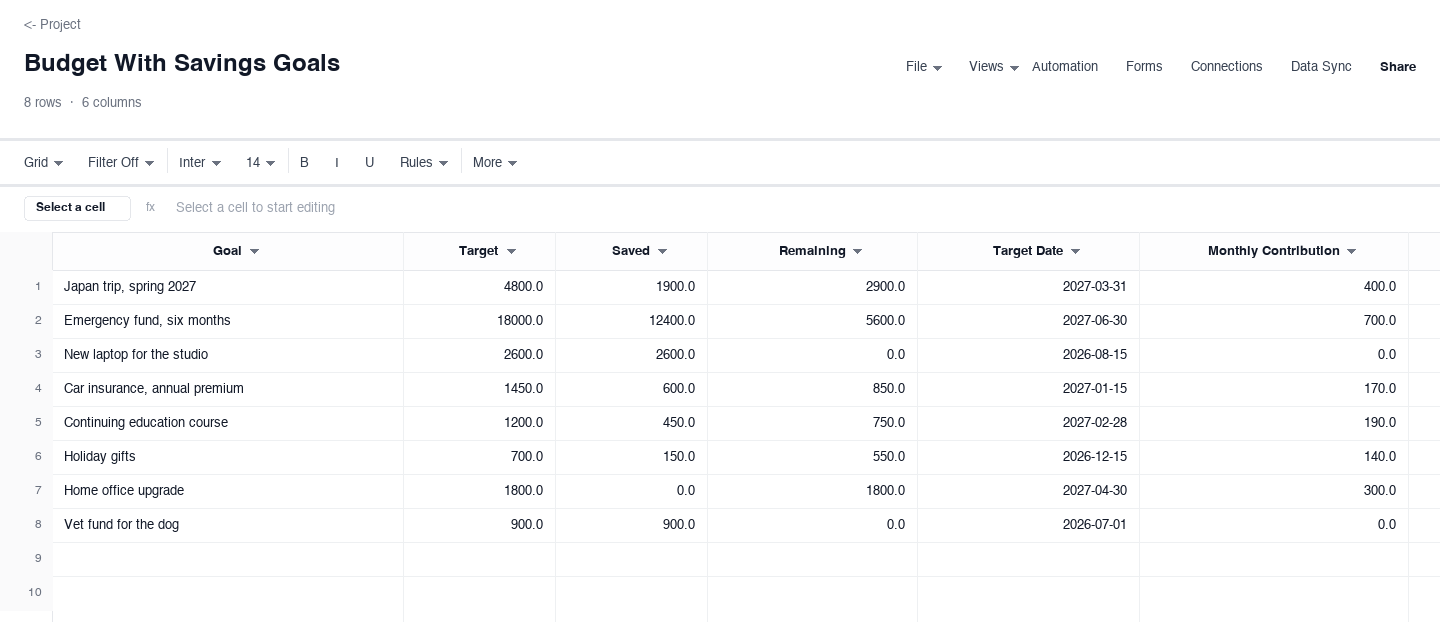Viewport: 1440px width, 622px height.
Task: Select the 850.0 remaining cell
Action: (x=813, y=389)
